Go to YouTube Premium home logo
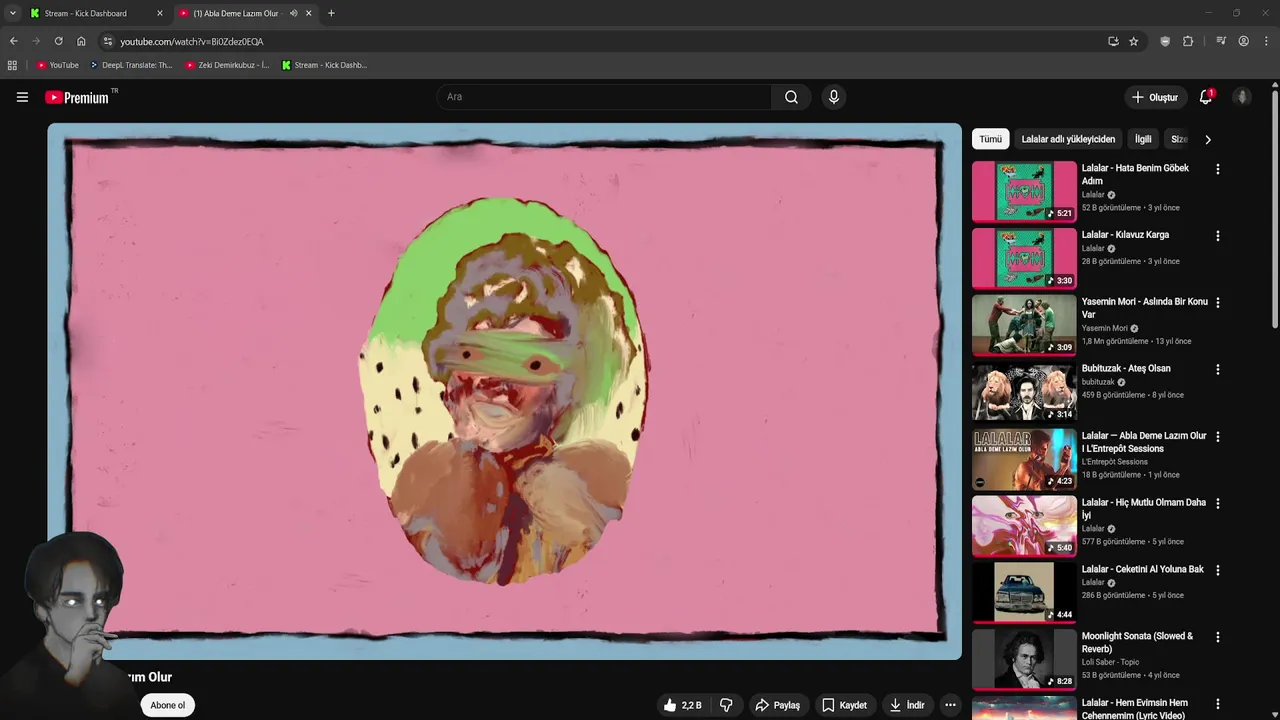This screenshot has height=720, width=1280. (77, 97)
